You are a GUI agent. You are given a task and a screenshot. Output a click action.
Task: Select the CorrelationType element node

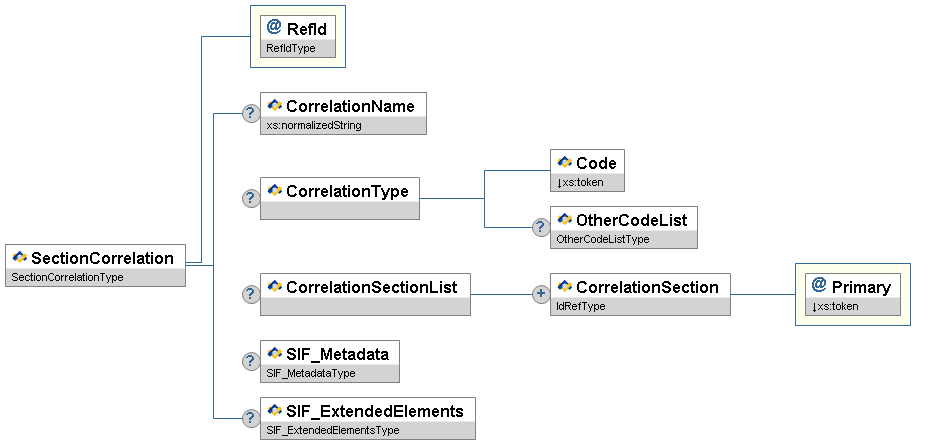pos(340,191)
